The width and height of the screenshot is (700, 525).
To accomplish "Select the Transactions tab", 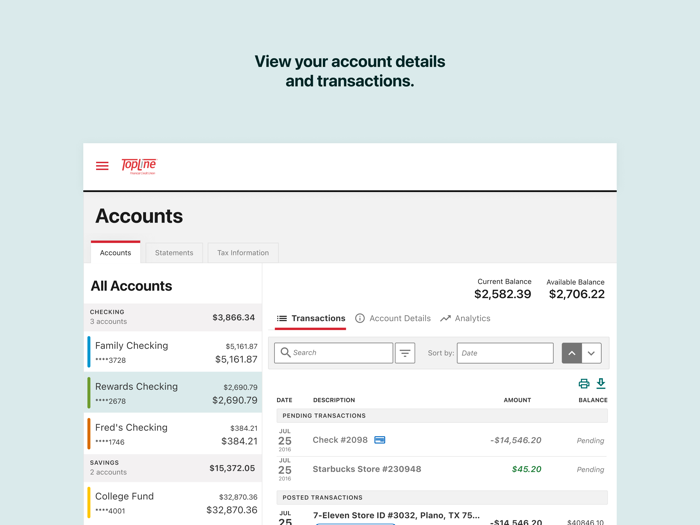I will click(x=311, y=318).
